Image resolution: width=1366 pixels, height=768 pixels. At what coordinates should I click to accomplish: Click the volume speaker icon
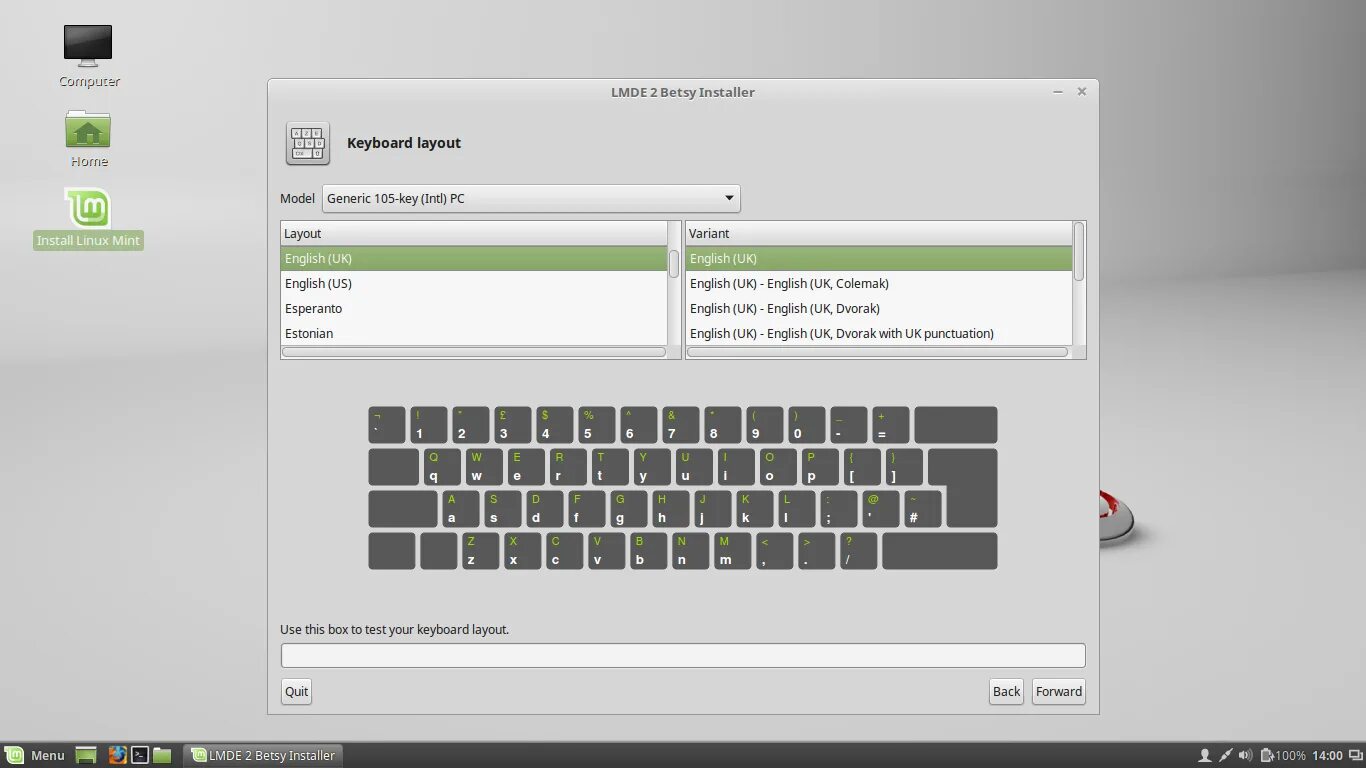[x=1245, y=755]
